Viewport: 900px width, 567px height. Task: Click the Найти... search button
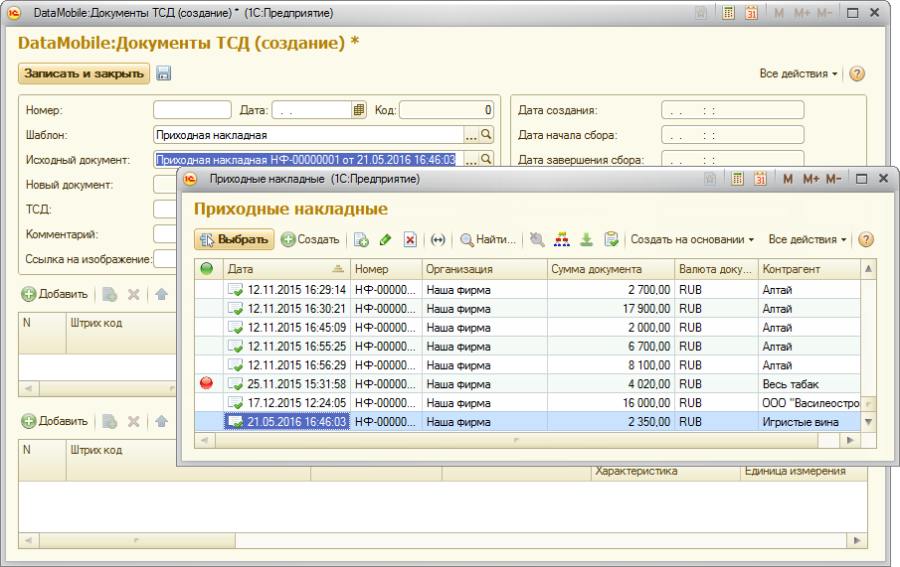point(488,239)
